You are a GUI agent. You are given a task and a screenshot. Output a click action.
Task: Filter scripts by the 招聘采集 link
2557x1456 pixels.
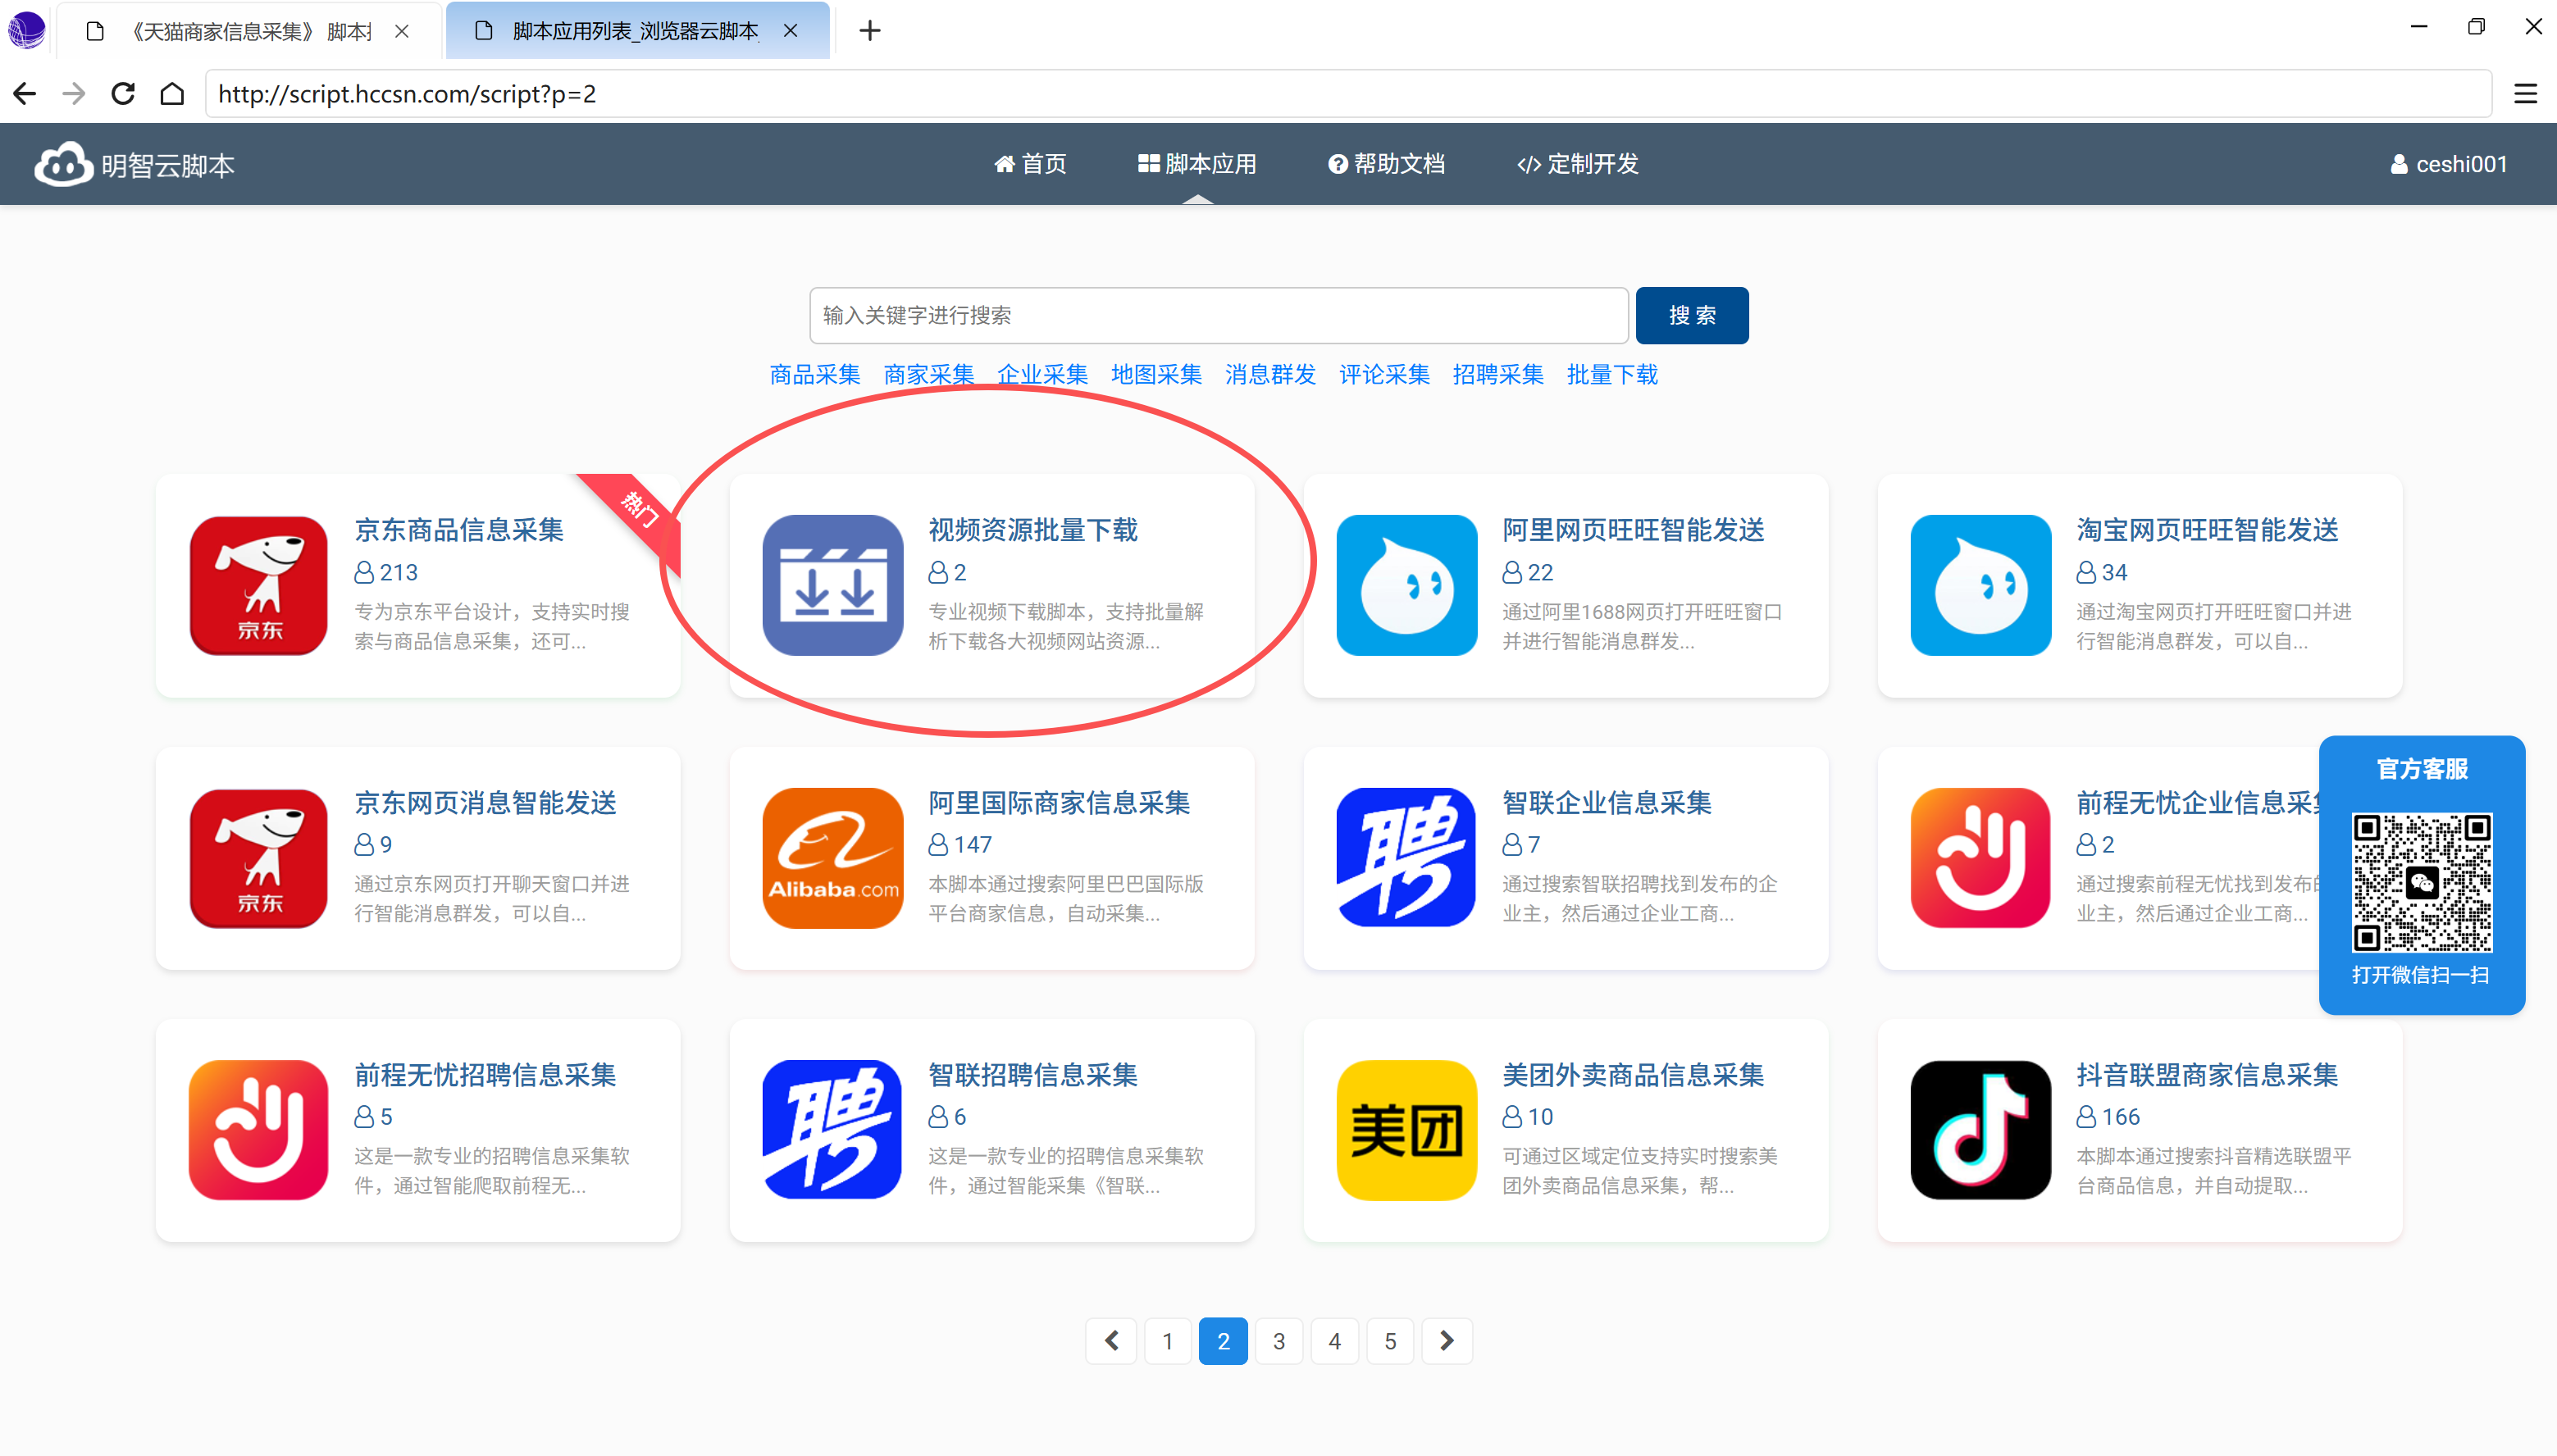click(1497, 375)
